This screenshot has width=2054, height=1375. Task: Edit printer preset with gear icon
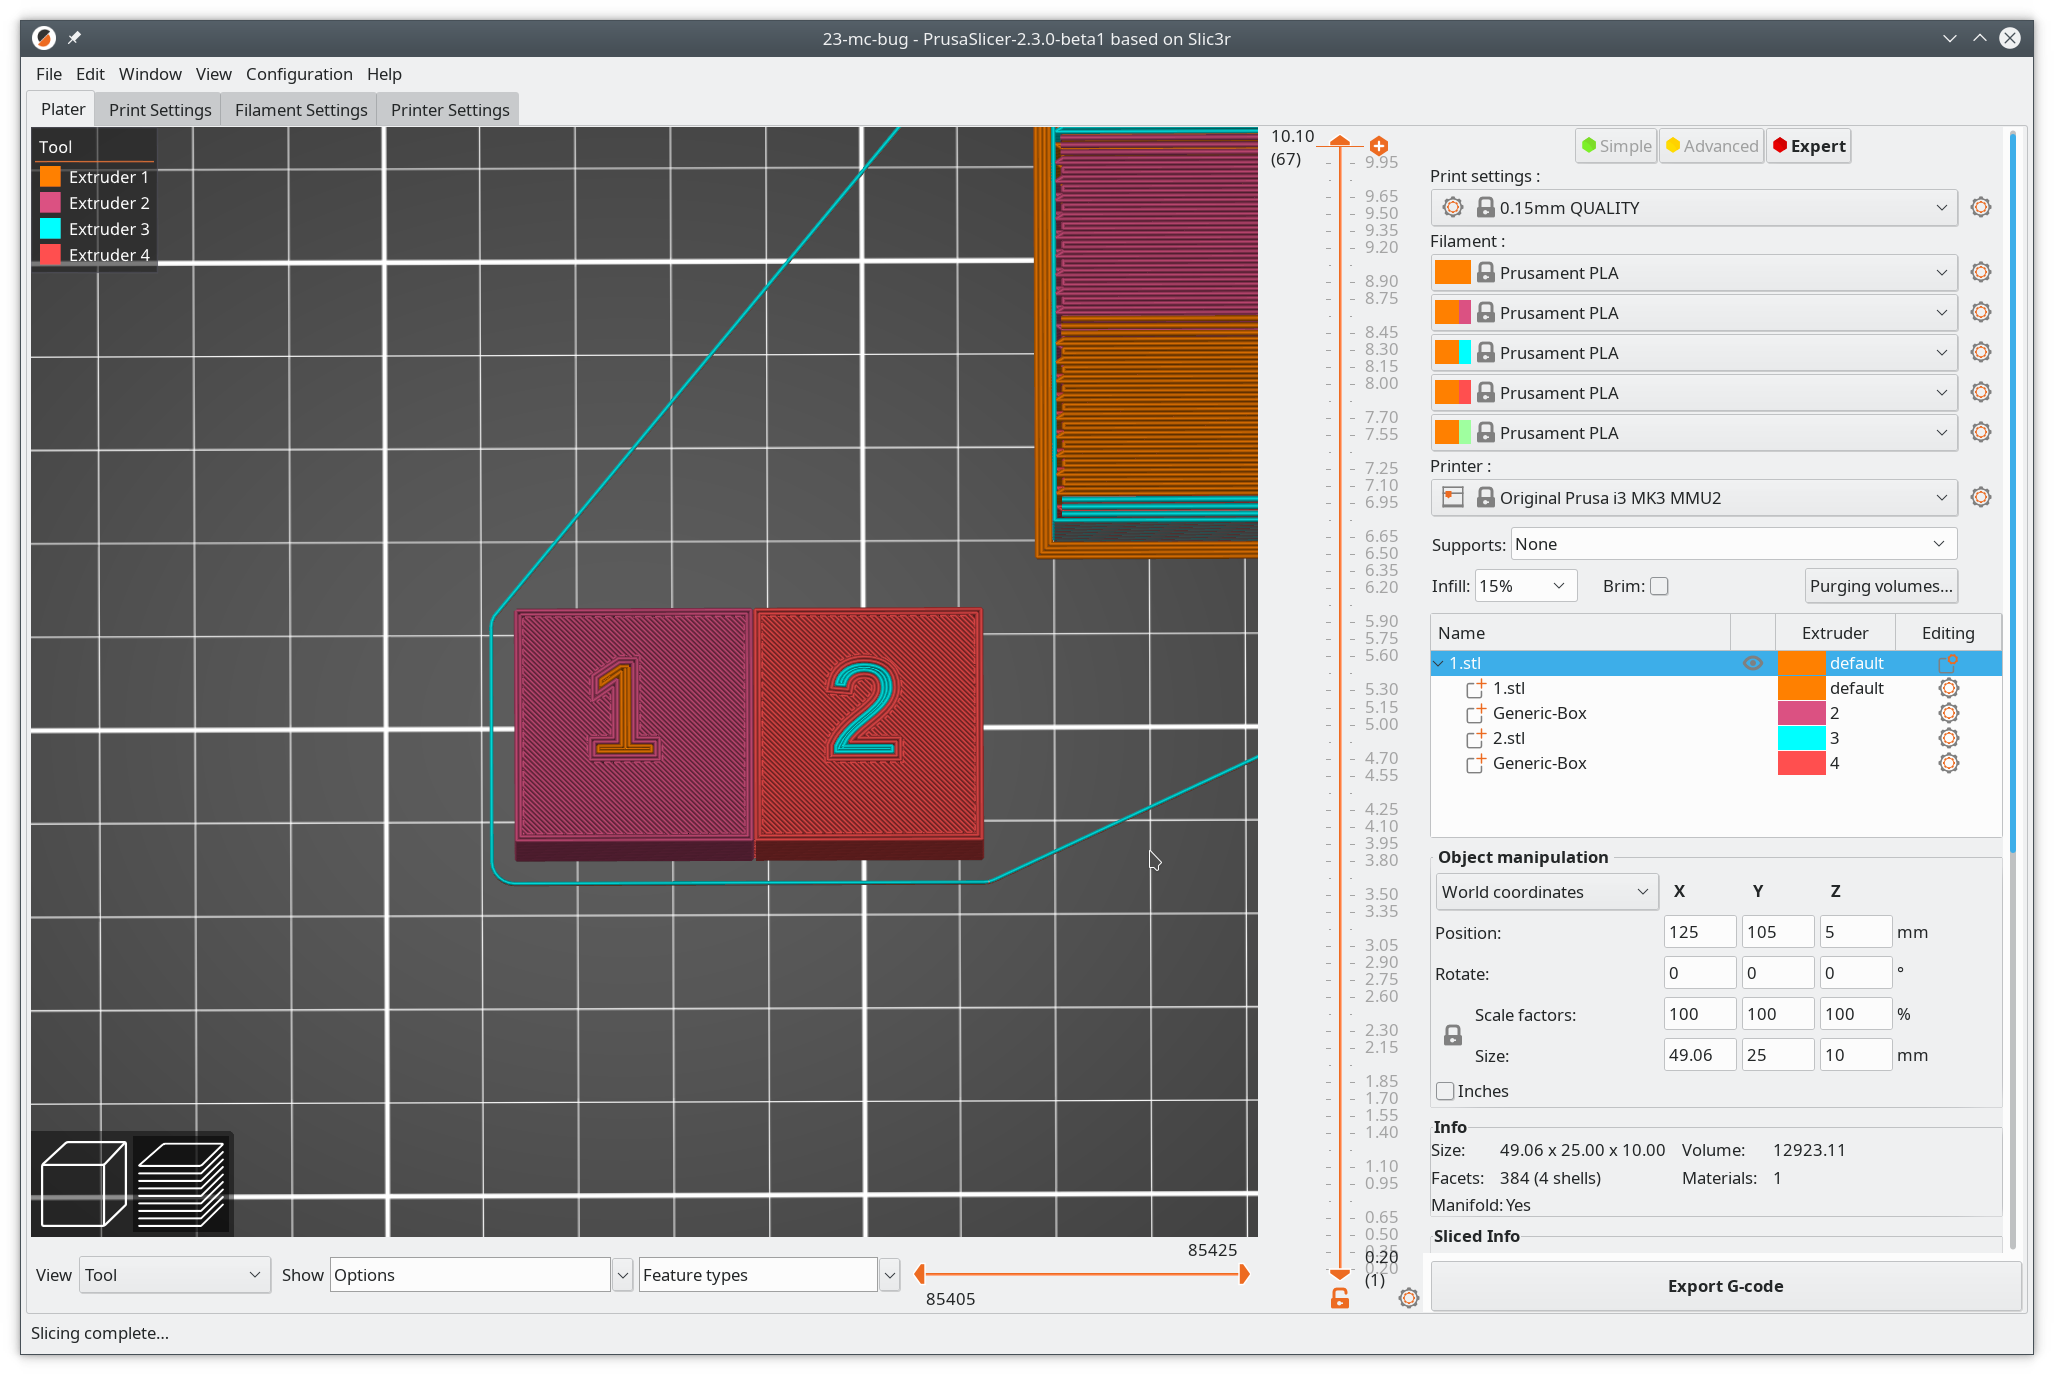click(1980, 497)
